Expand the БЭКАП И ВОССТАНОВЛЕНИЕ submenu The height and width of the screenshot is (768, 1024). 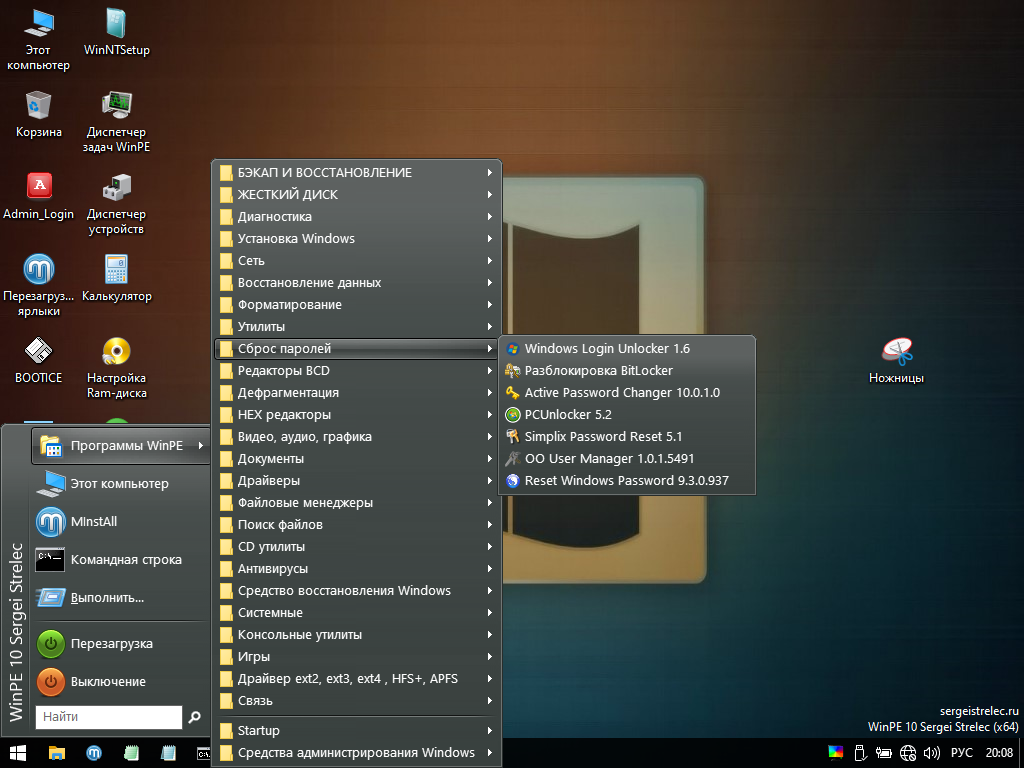click(x=357, y=172)
